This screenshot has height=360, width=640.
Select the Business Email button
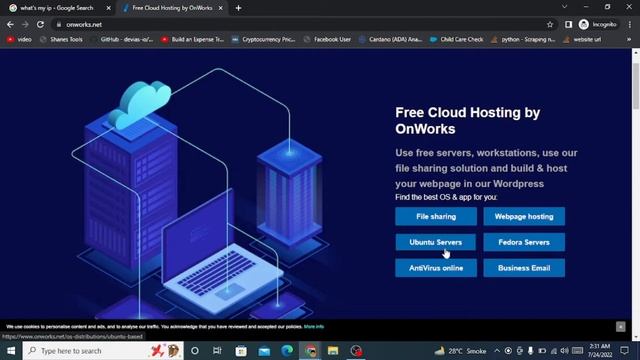pos(524,268)
